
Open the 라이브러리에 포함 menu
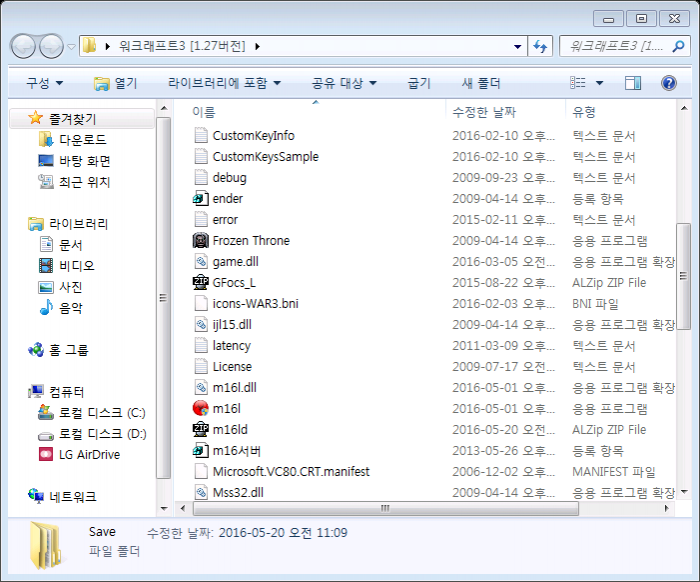point(224,83)
